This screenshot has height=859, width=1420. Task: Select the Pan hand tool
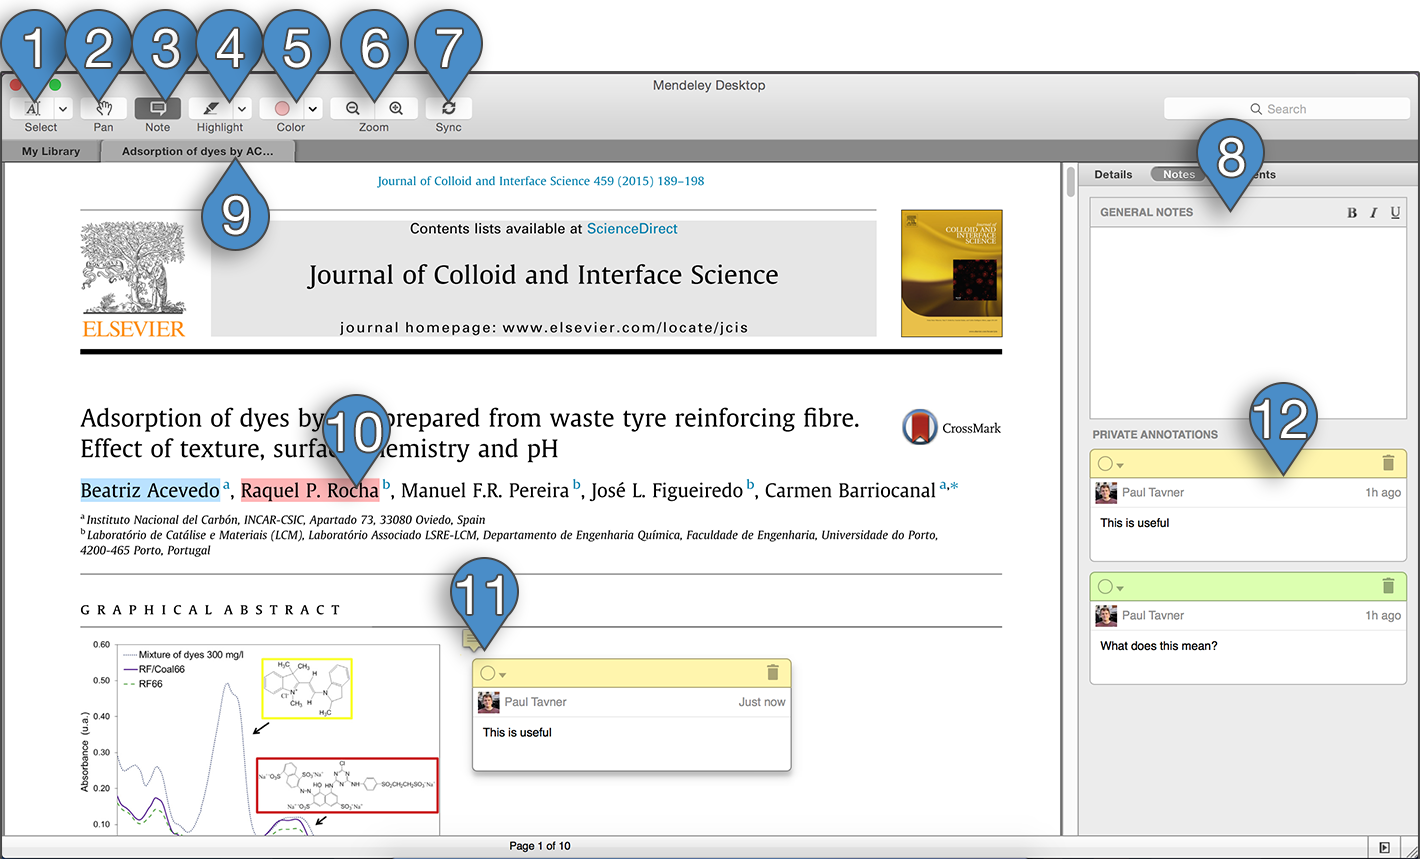pos(103,109)
